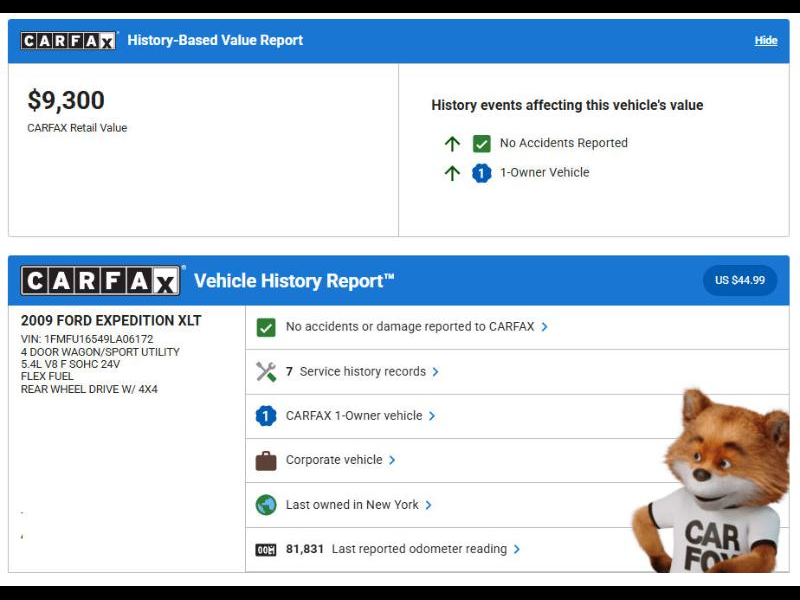Viewport: 800px width, 600px height.
Task: Expand the Service history records chevron
Action: click(436, 372)
